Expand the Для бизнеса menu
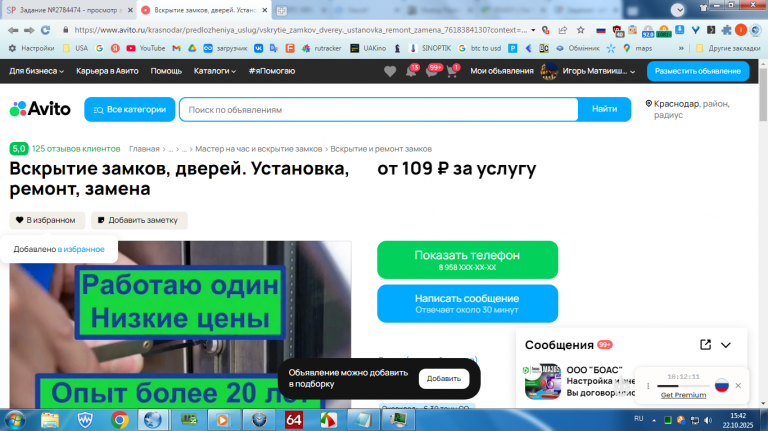Image resolution: width=768 pixels, height=431 pixels. [x=37, y=71]
